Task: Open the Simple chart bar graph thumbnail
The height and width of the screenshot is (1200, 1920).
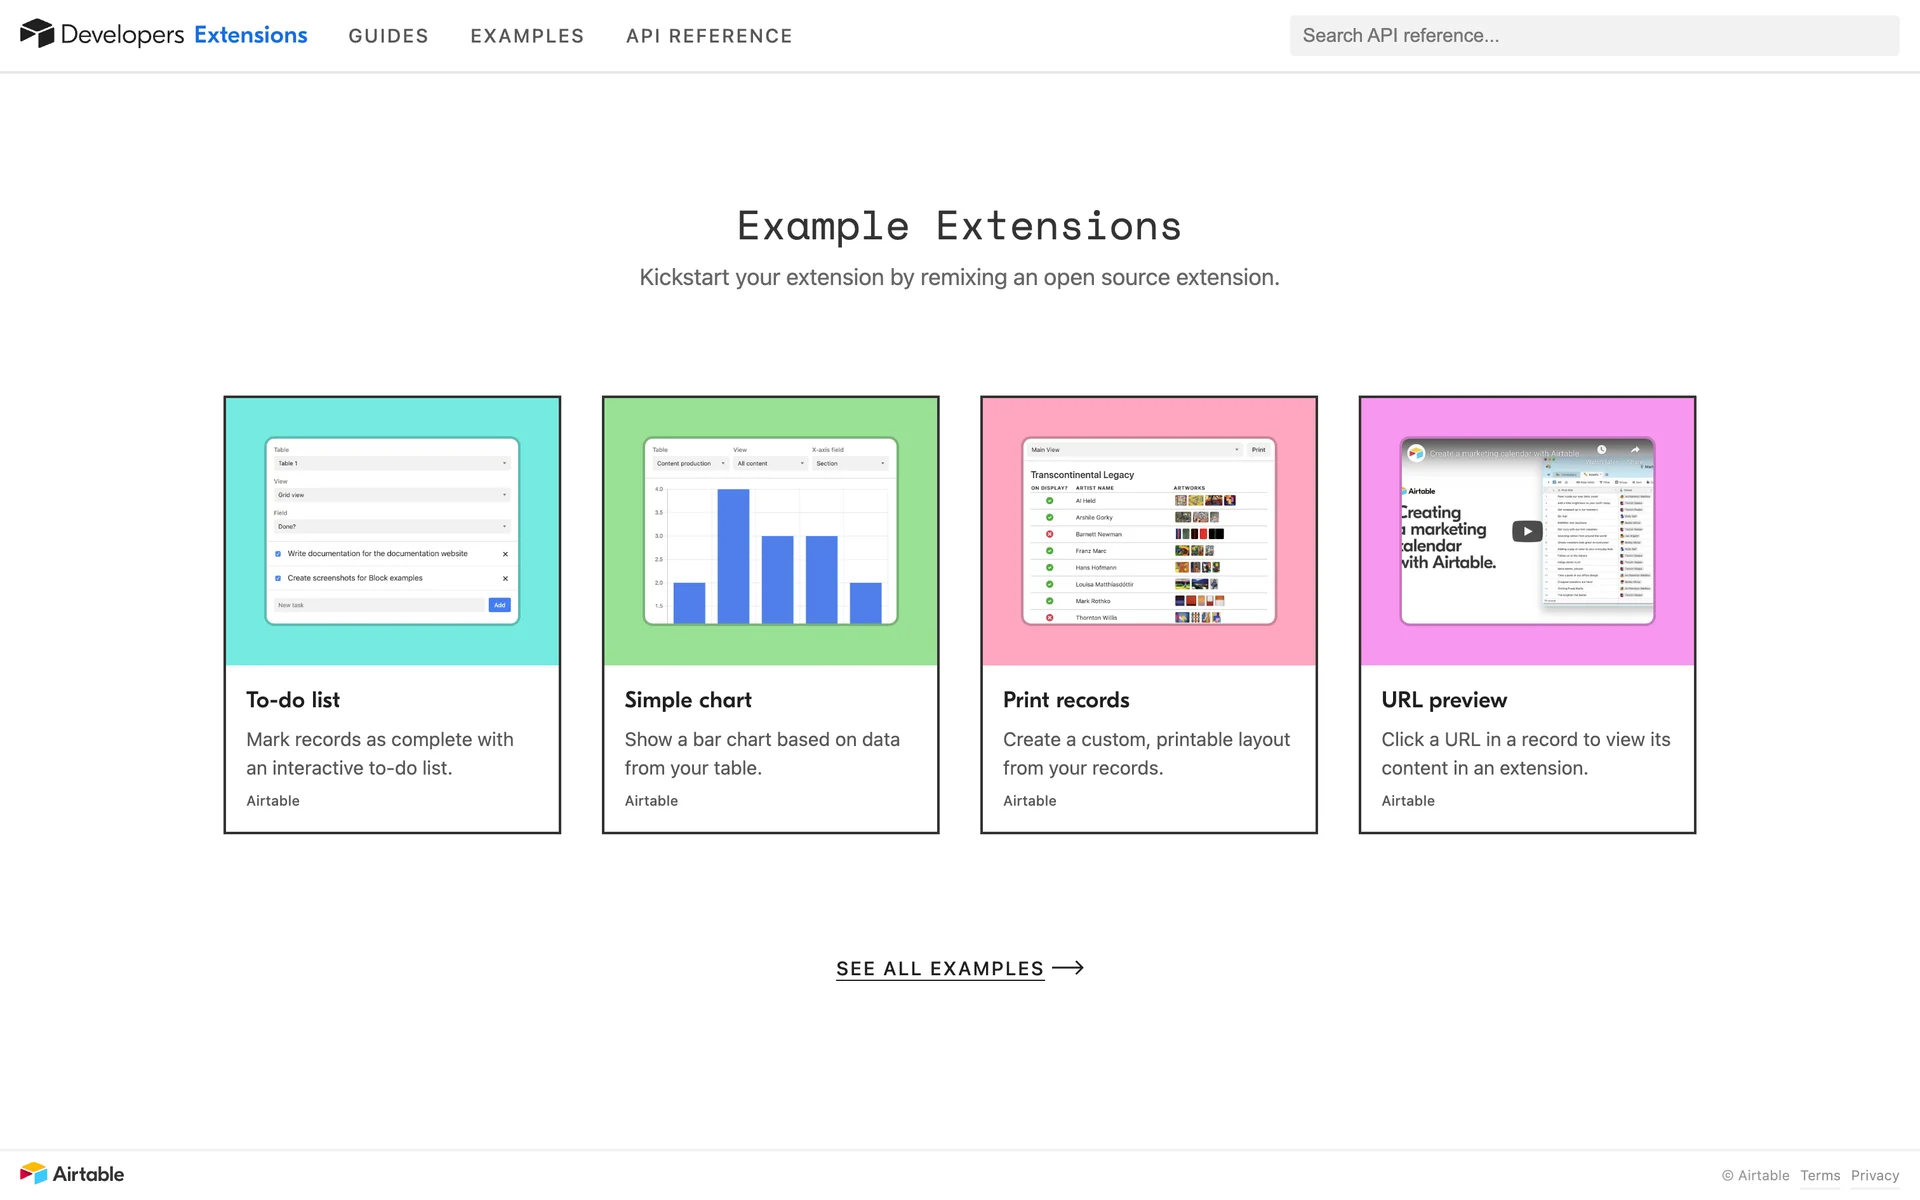Action: point(770,531)
